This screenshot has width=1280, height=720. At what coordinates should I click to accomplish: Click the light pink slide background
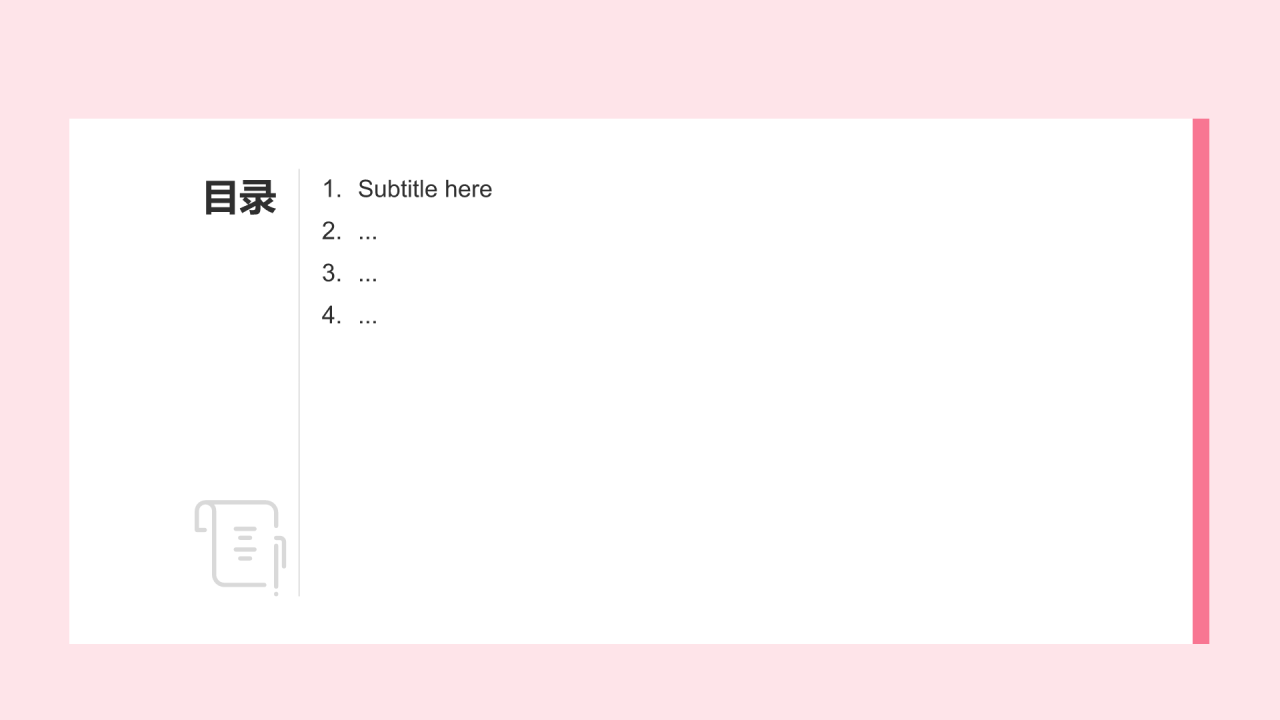640,60
